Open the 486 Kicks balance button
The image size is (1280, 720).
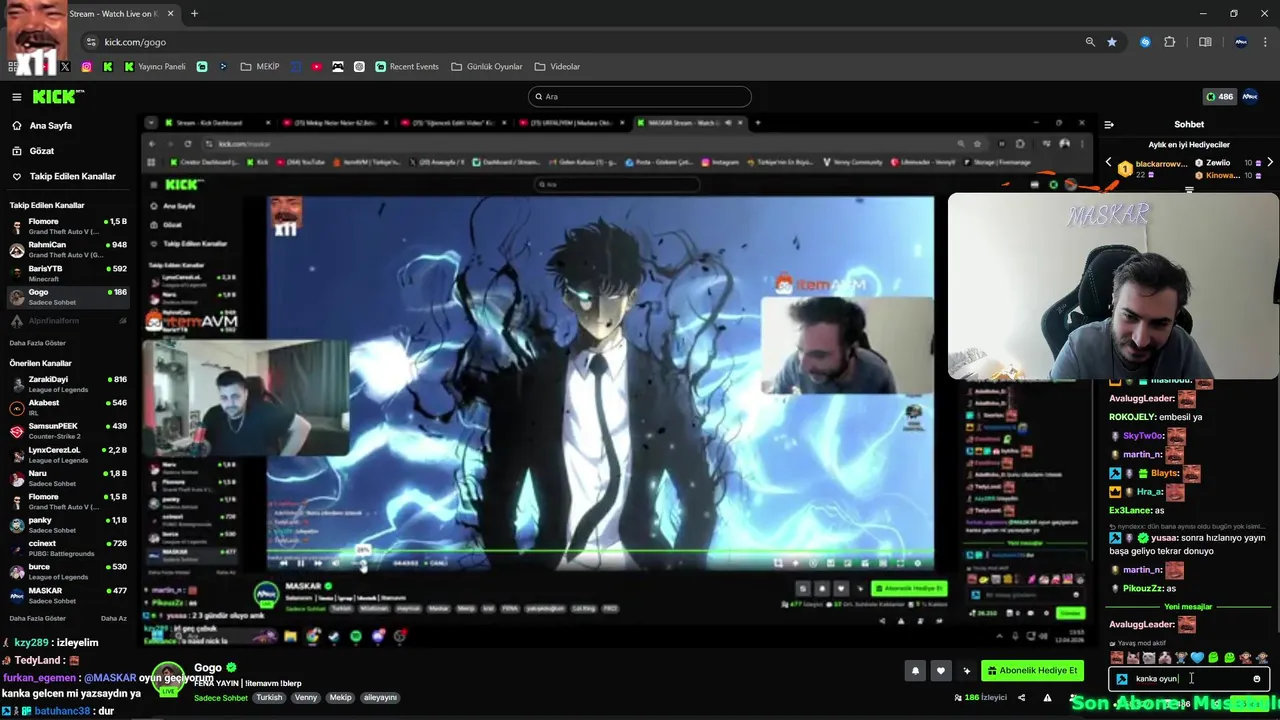point(1219,97)
